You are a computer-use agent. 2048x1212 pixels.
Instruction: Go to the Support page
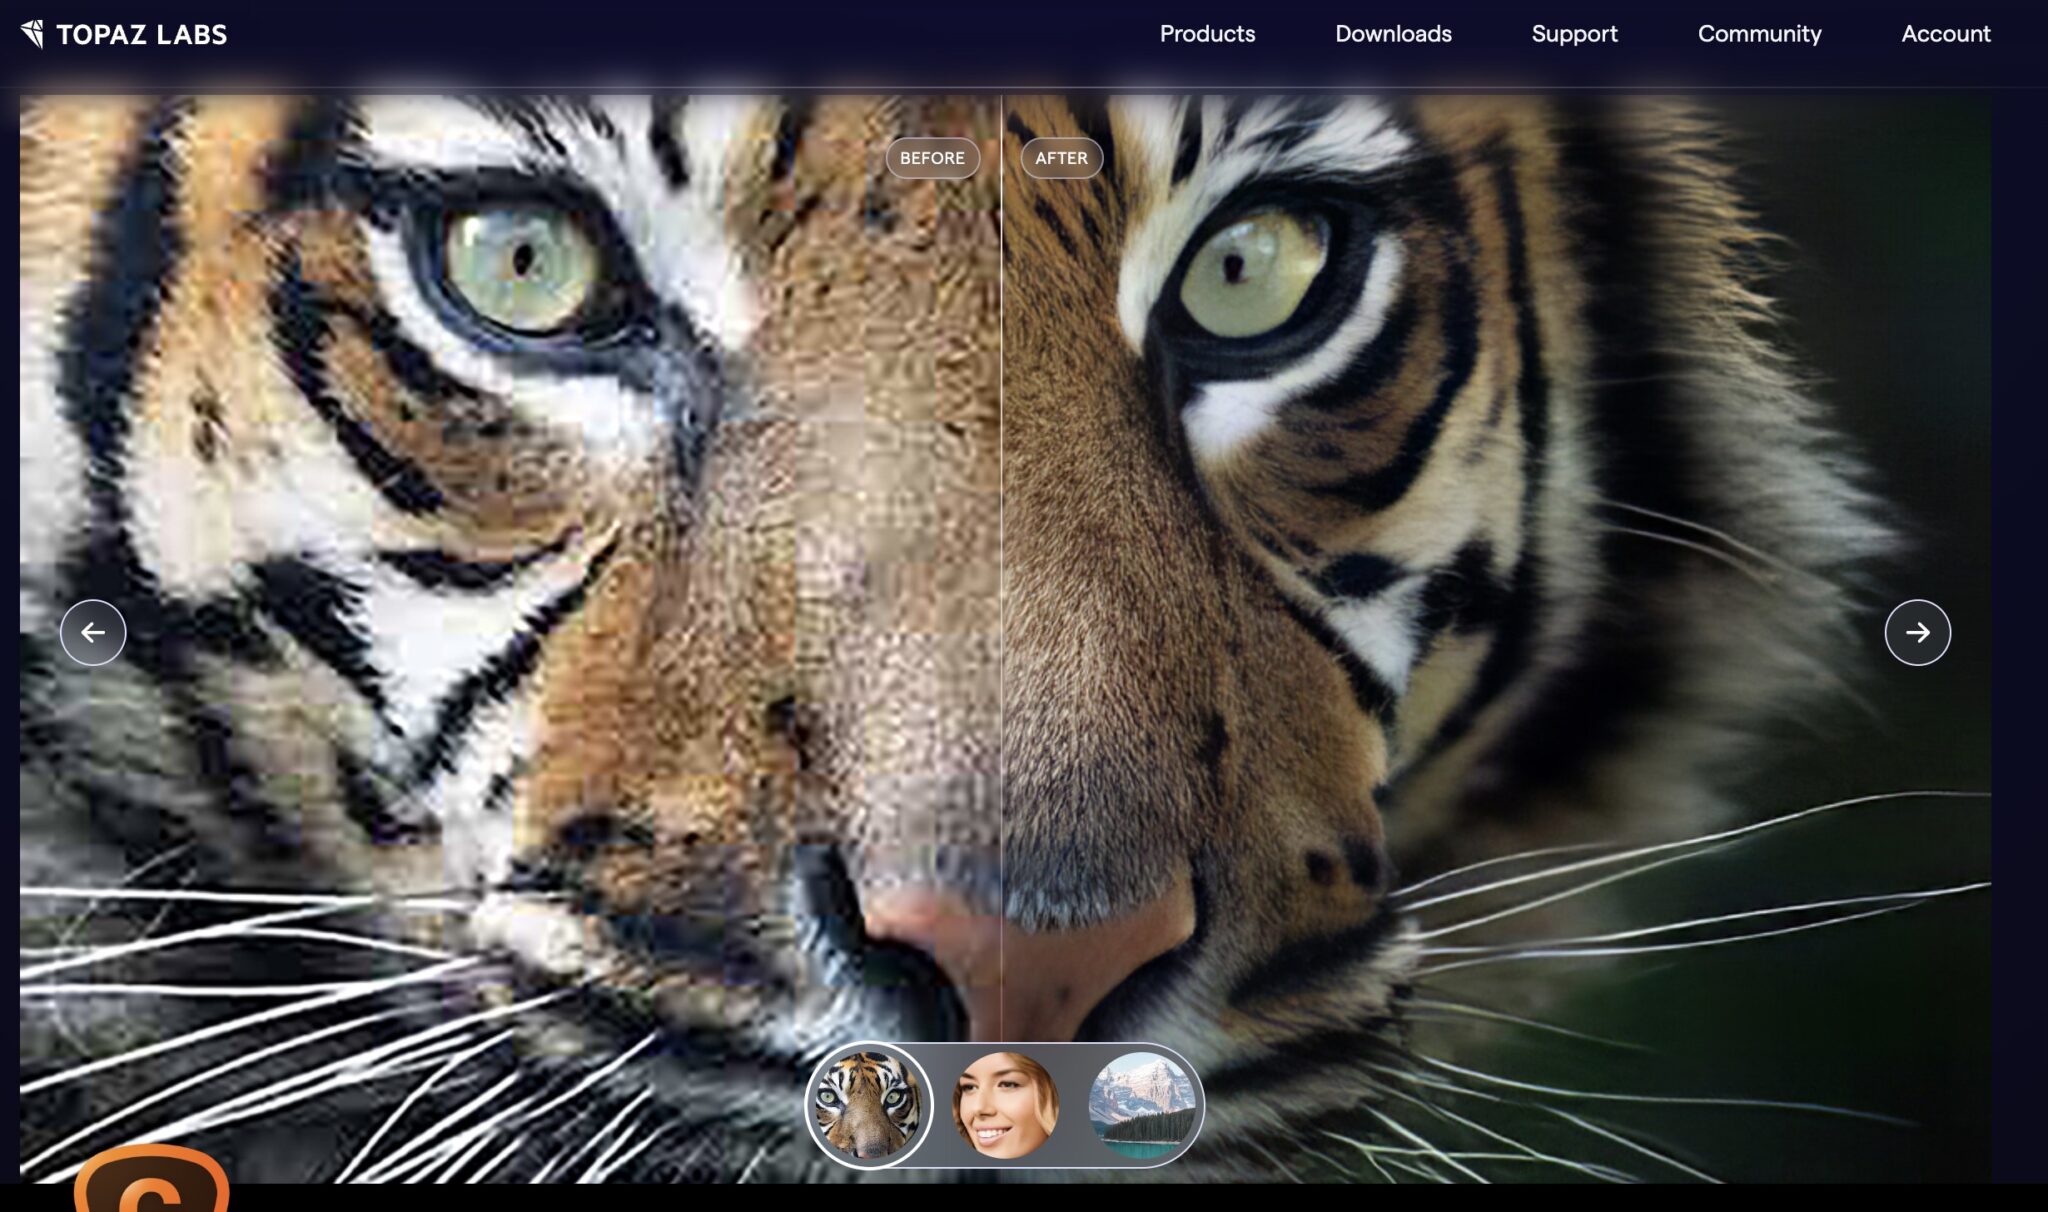[1574, 34]
